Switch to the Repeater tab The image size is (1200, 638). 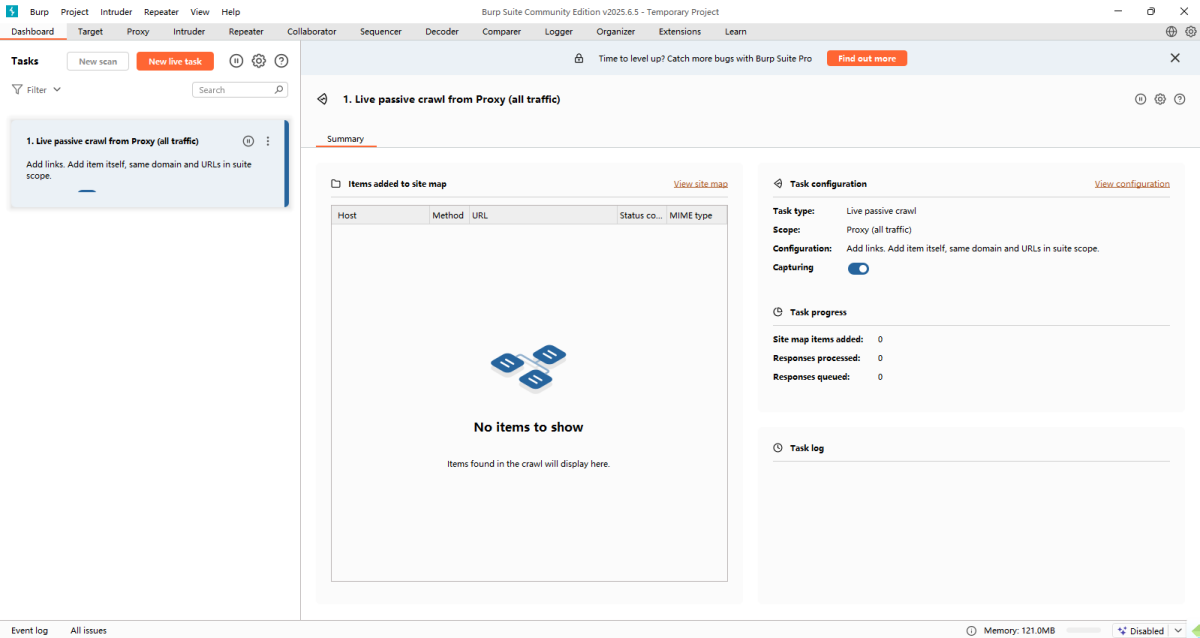tap(246, 31)
